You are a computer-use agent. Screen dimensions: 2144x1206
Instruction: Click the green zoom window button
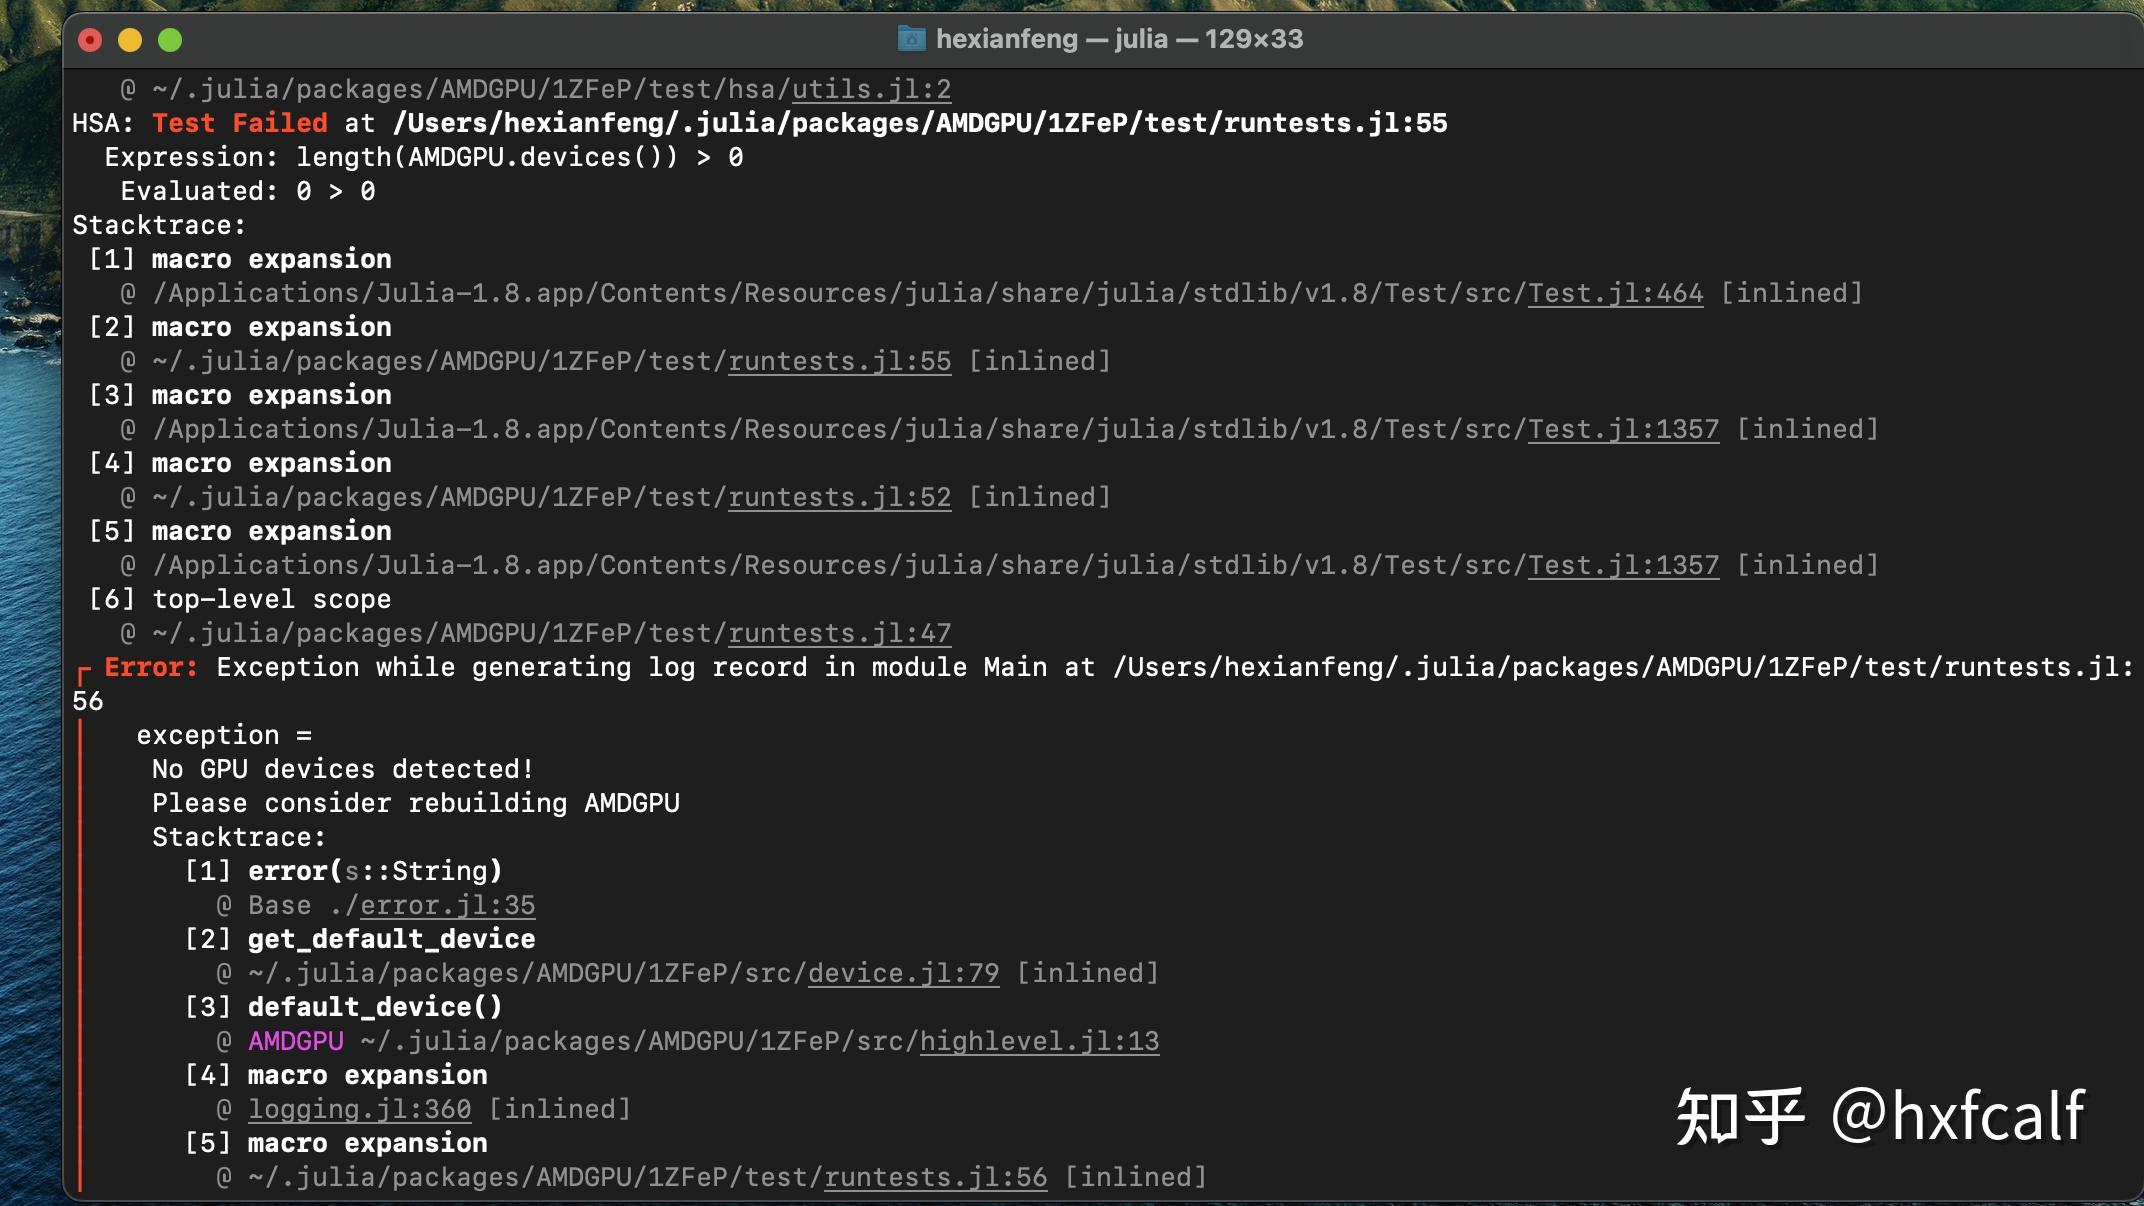[170, 40]
